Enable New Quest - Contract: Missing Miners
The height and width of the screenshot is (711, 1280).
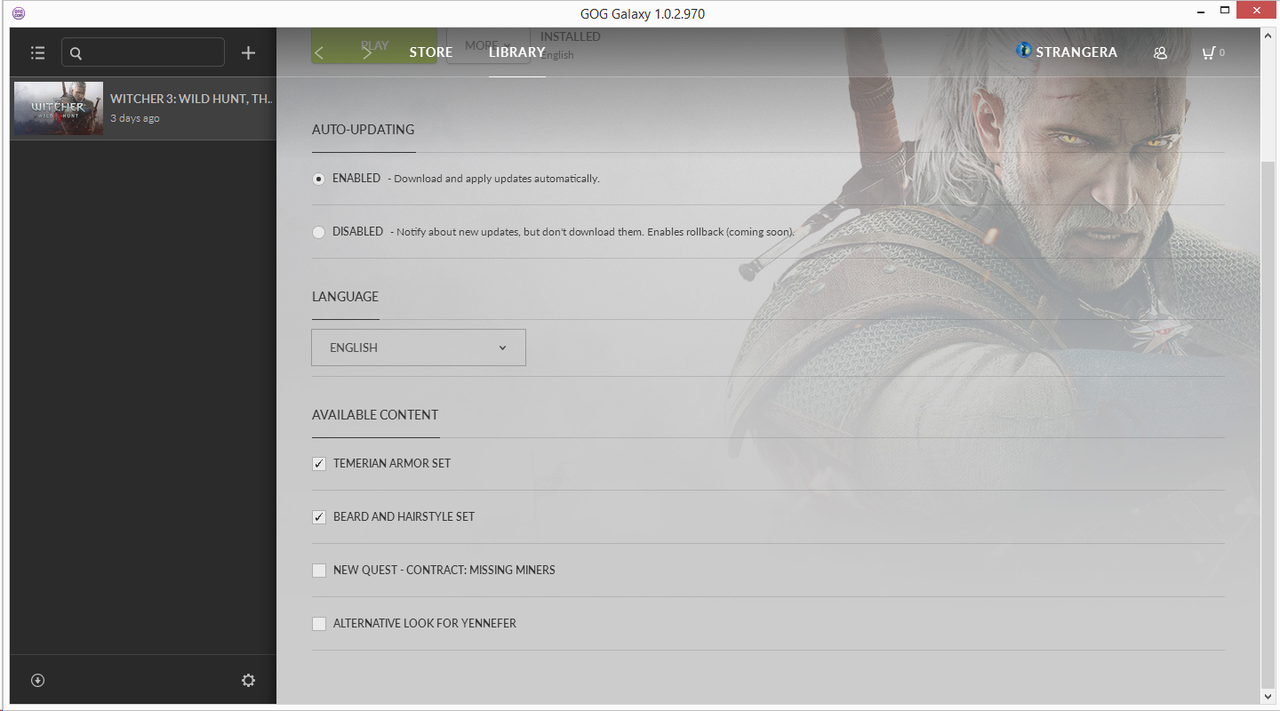tap(319, 570)
